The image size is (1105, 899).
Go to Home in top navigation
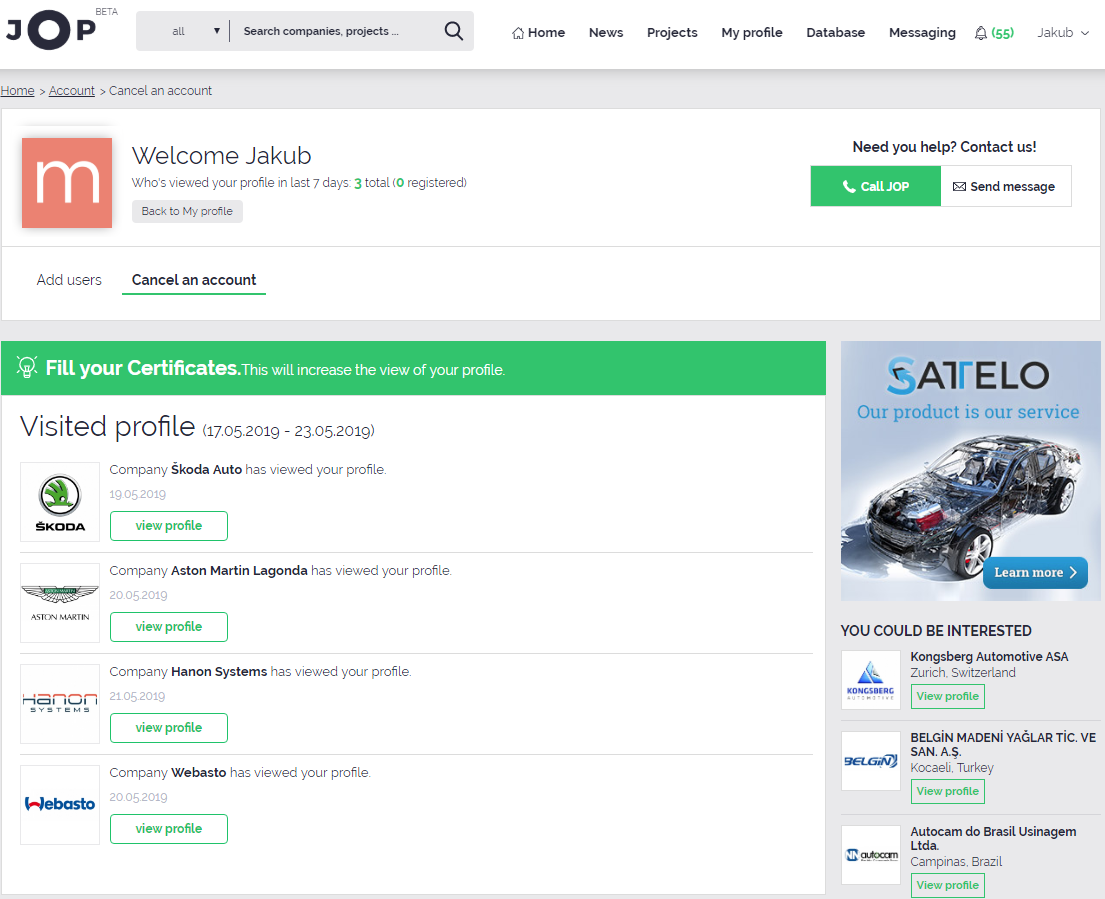pyautogui.click(x=538, y=32)
